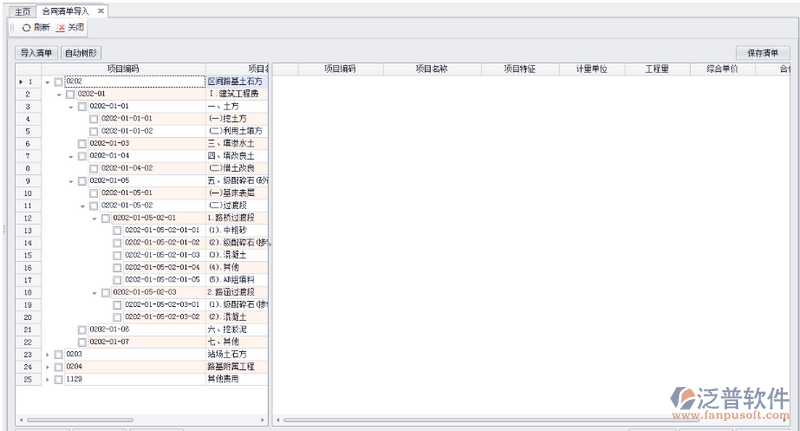Check the box for item 0202
This screenshot has width=800, height=431.
pyautogui.click(x=59, y=82)
